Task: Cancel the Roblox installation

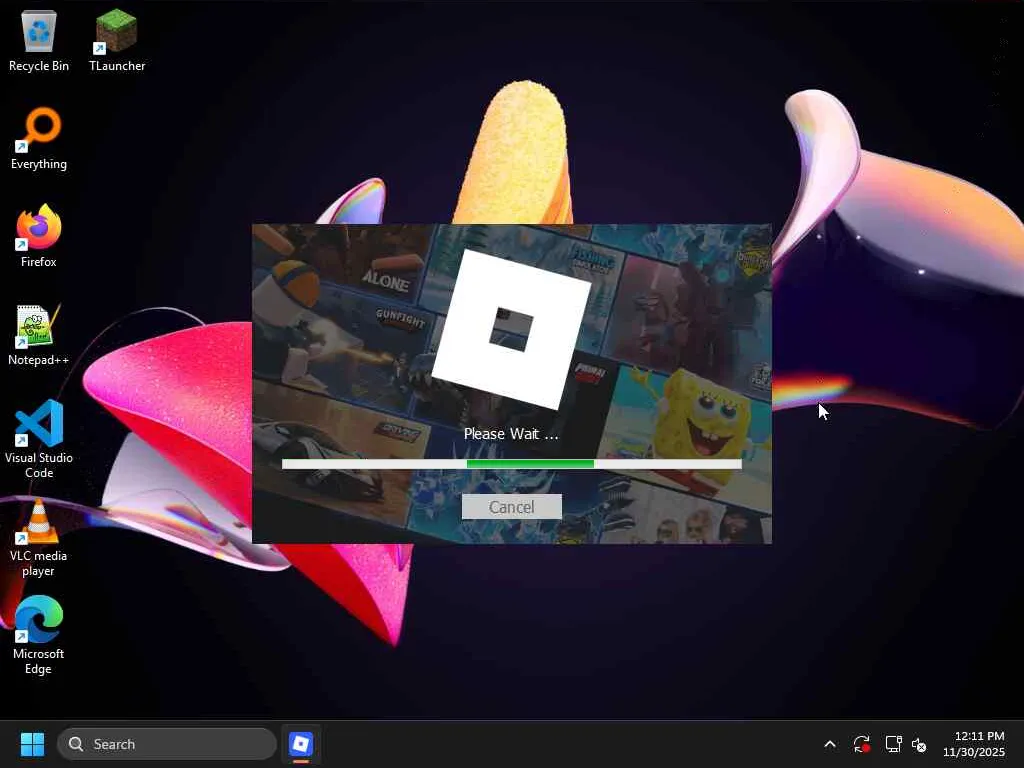Action: click(x=511, y=507)
